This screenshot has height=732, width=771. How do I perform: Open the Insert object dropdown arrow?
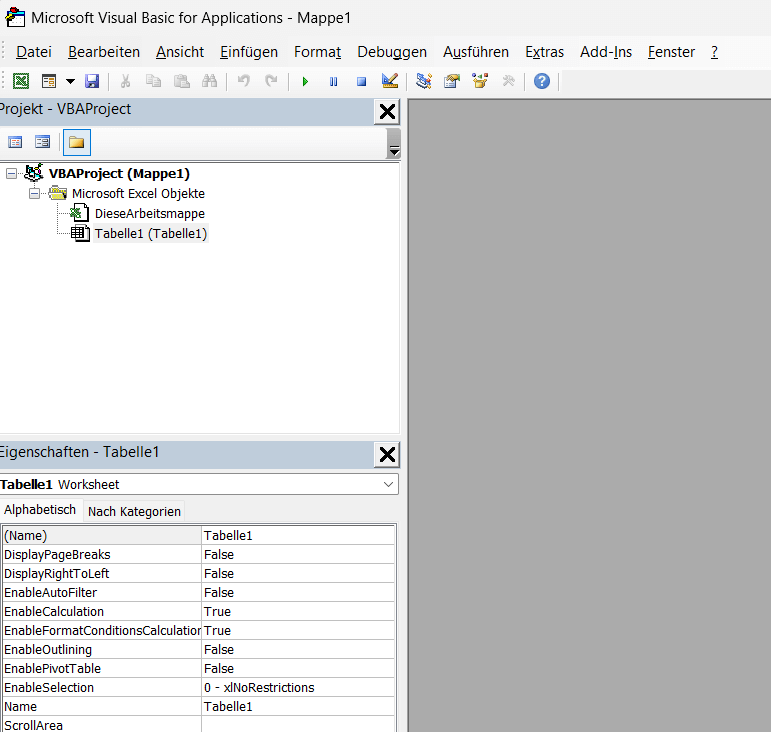(x=70, y=81)
